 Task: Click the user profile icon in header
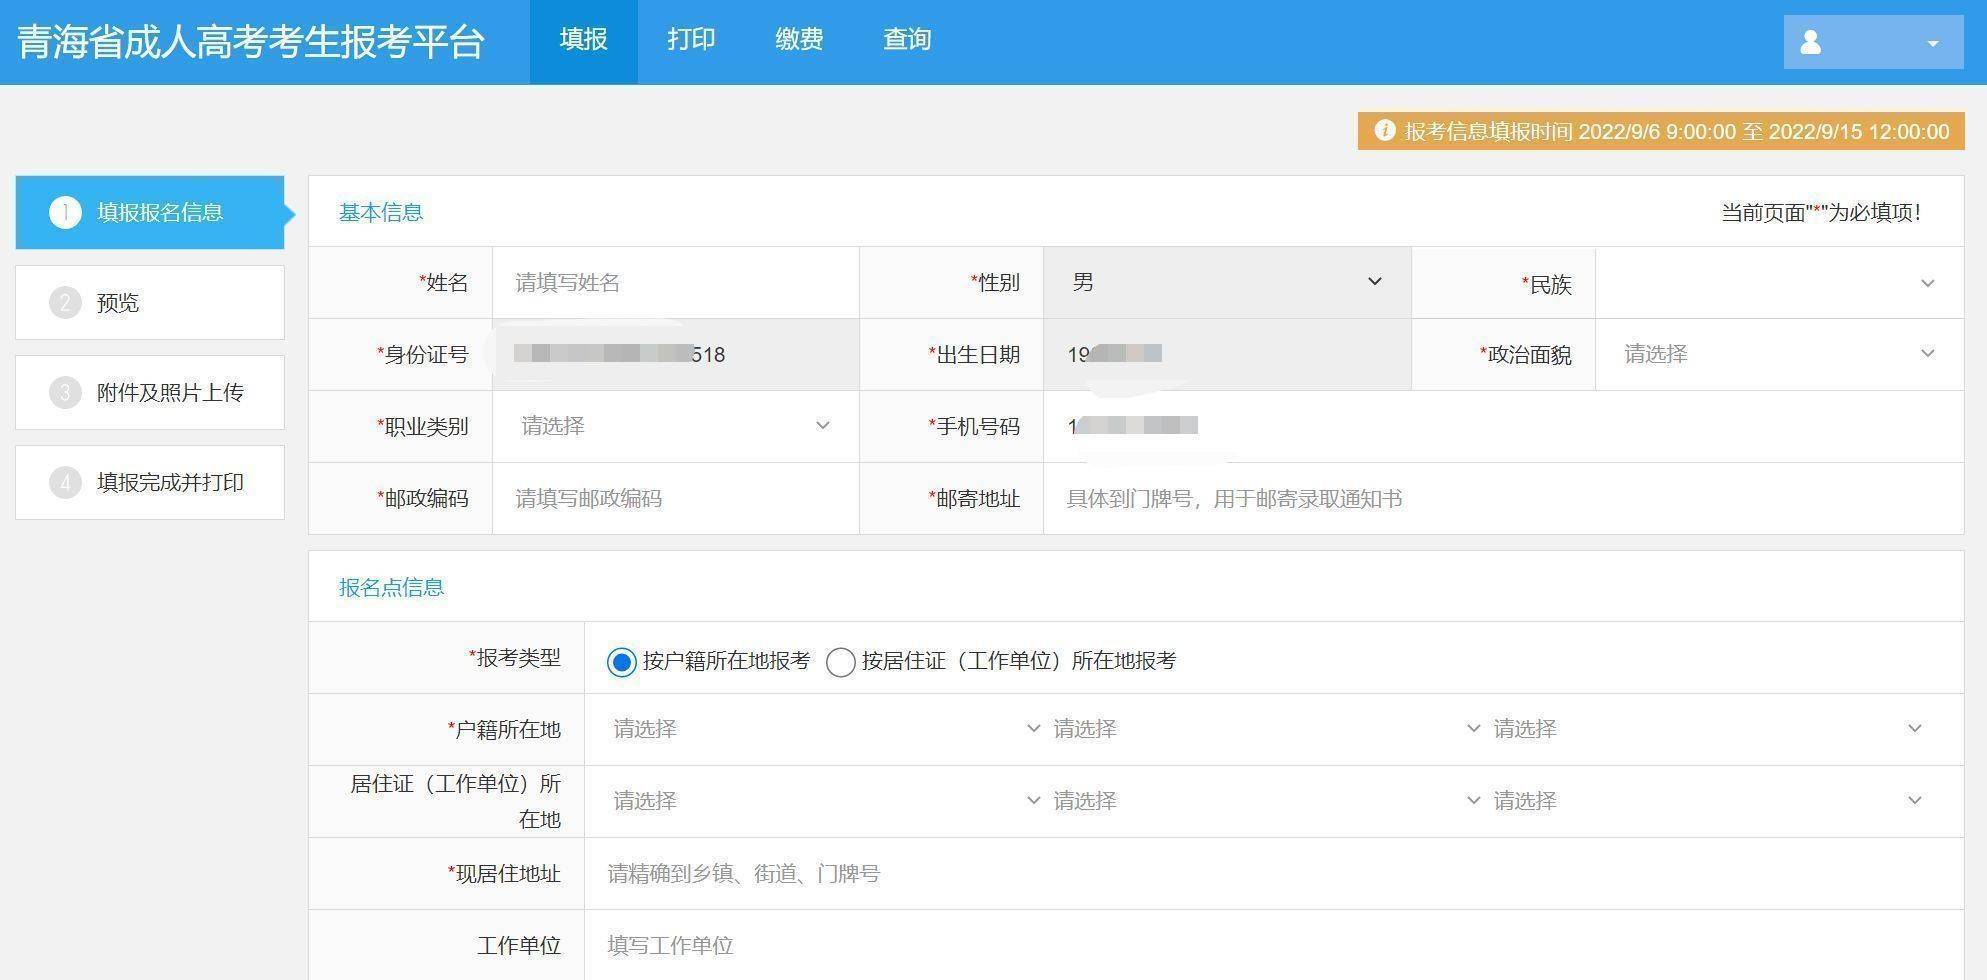[x=1810, y=42]
